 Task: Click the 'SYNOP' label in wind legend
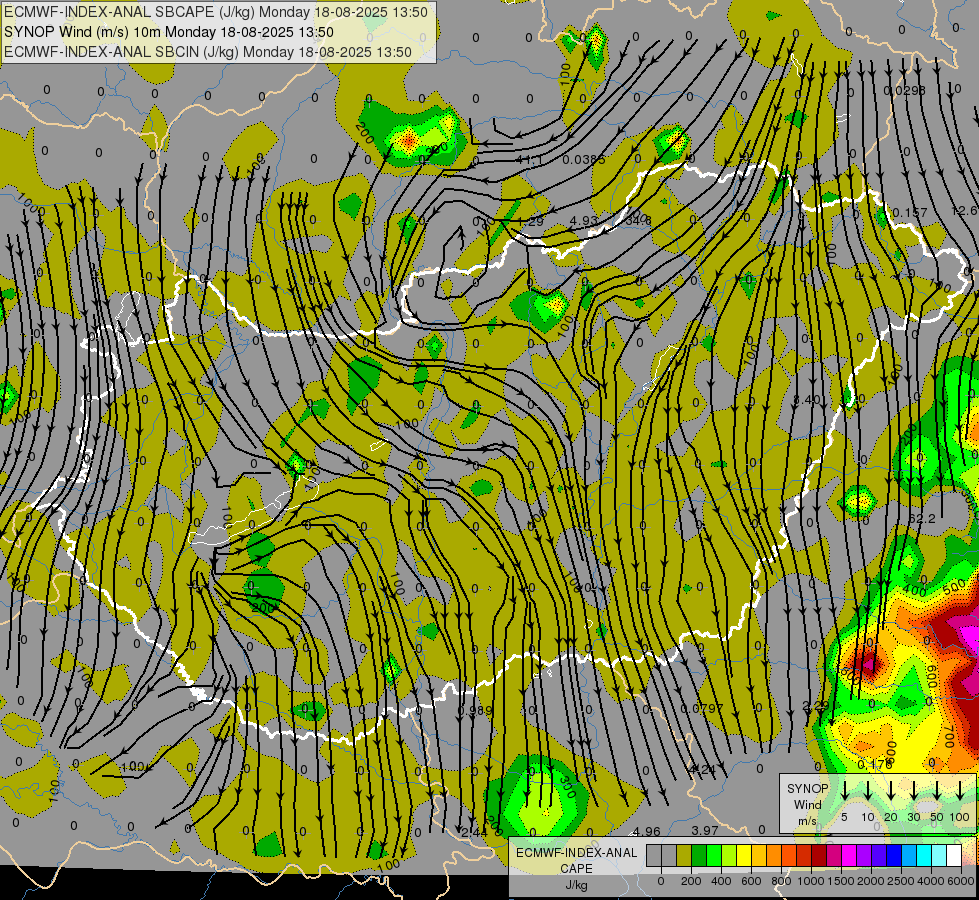[x=807, y=788]
